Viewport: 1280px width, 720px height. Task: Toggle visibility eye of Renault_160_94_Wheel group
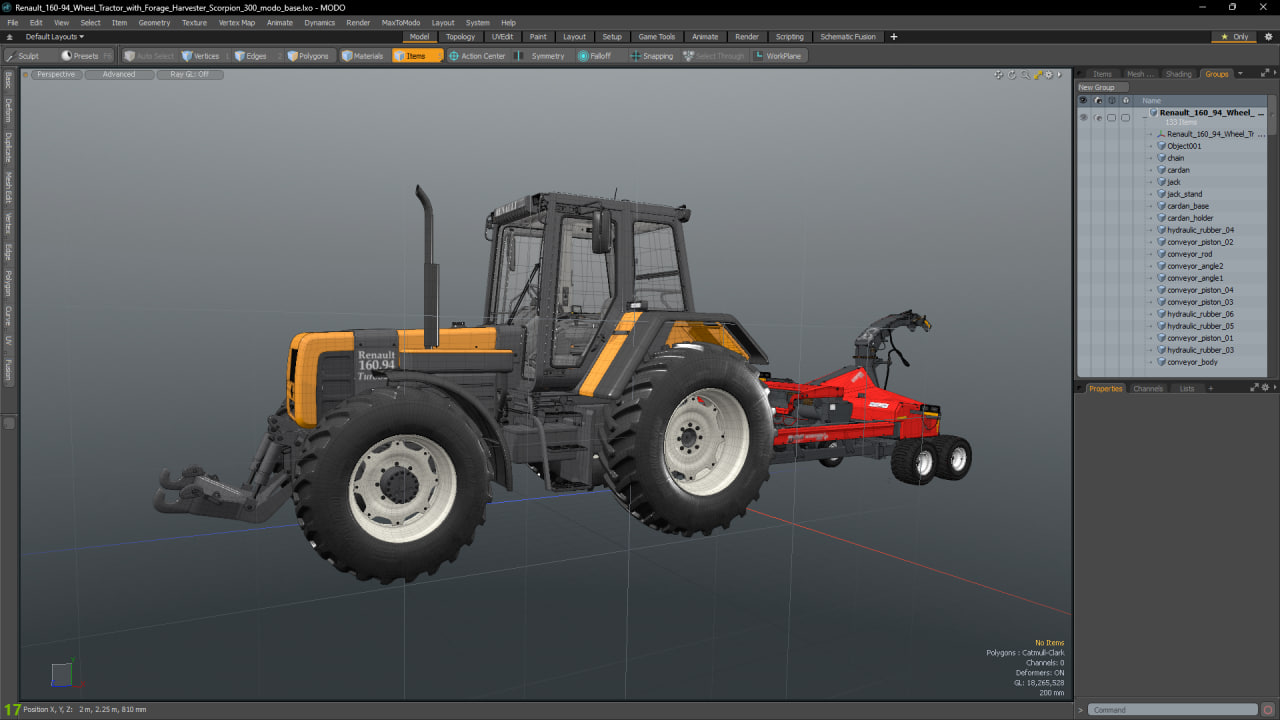(1083, 118)
